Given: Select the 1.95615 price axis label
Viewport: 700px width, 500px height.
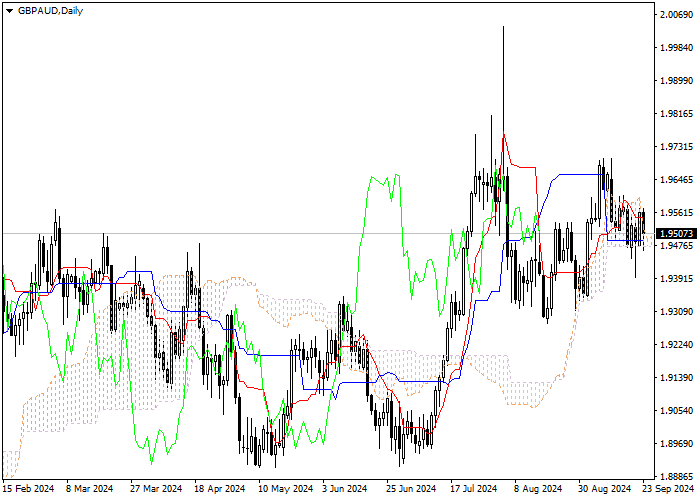Looking at the screenshot, I should click(x=676, y=212).
